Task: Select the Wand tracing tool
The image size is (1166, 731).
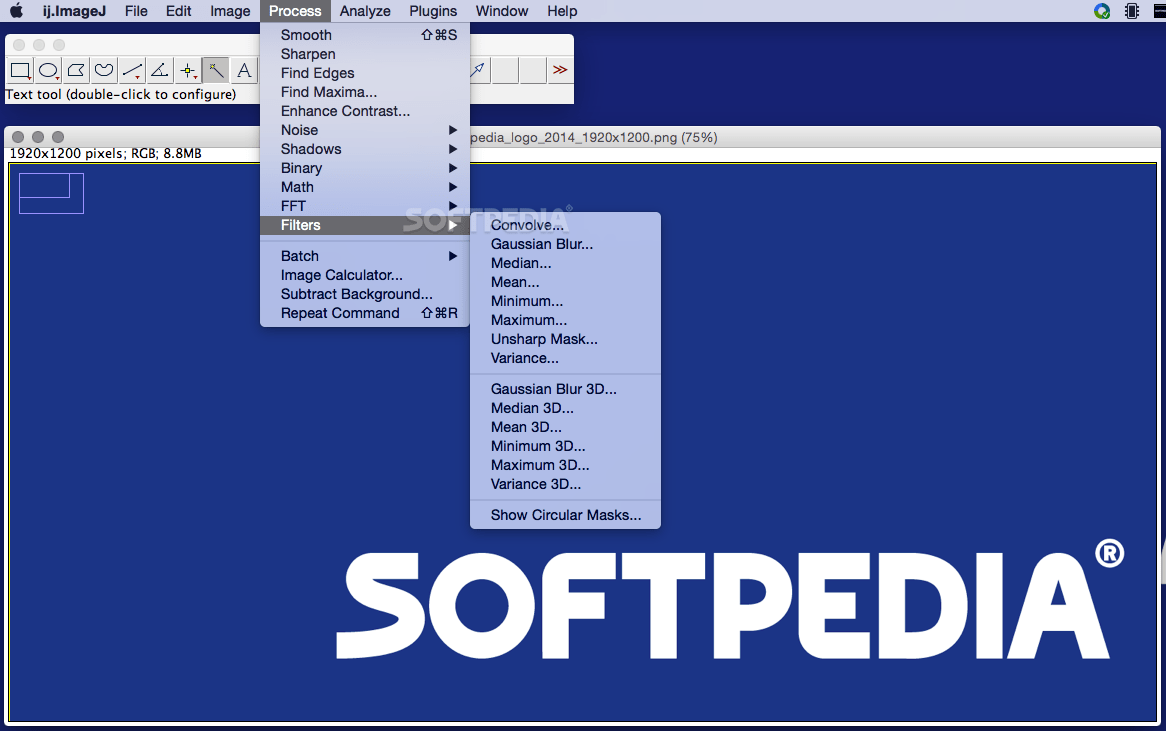Action: [216, 71]
